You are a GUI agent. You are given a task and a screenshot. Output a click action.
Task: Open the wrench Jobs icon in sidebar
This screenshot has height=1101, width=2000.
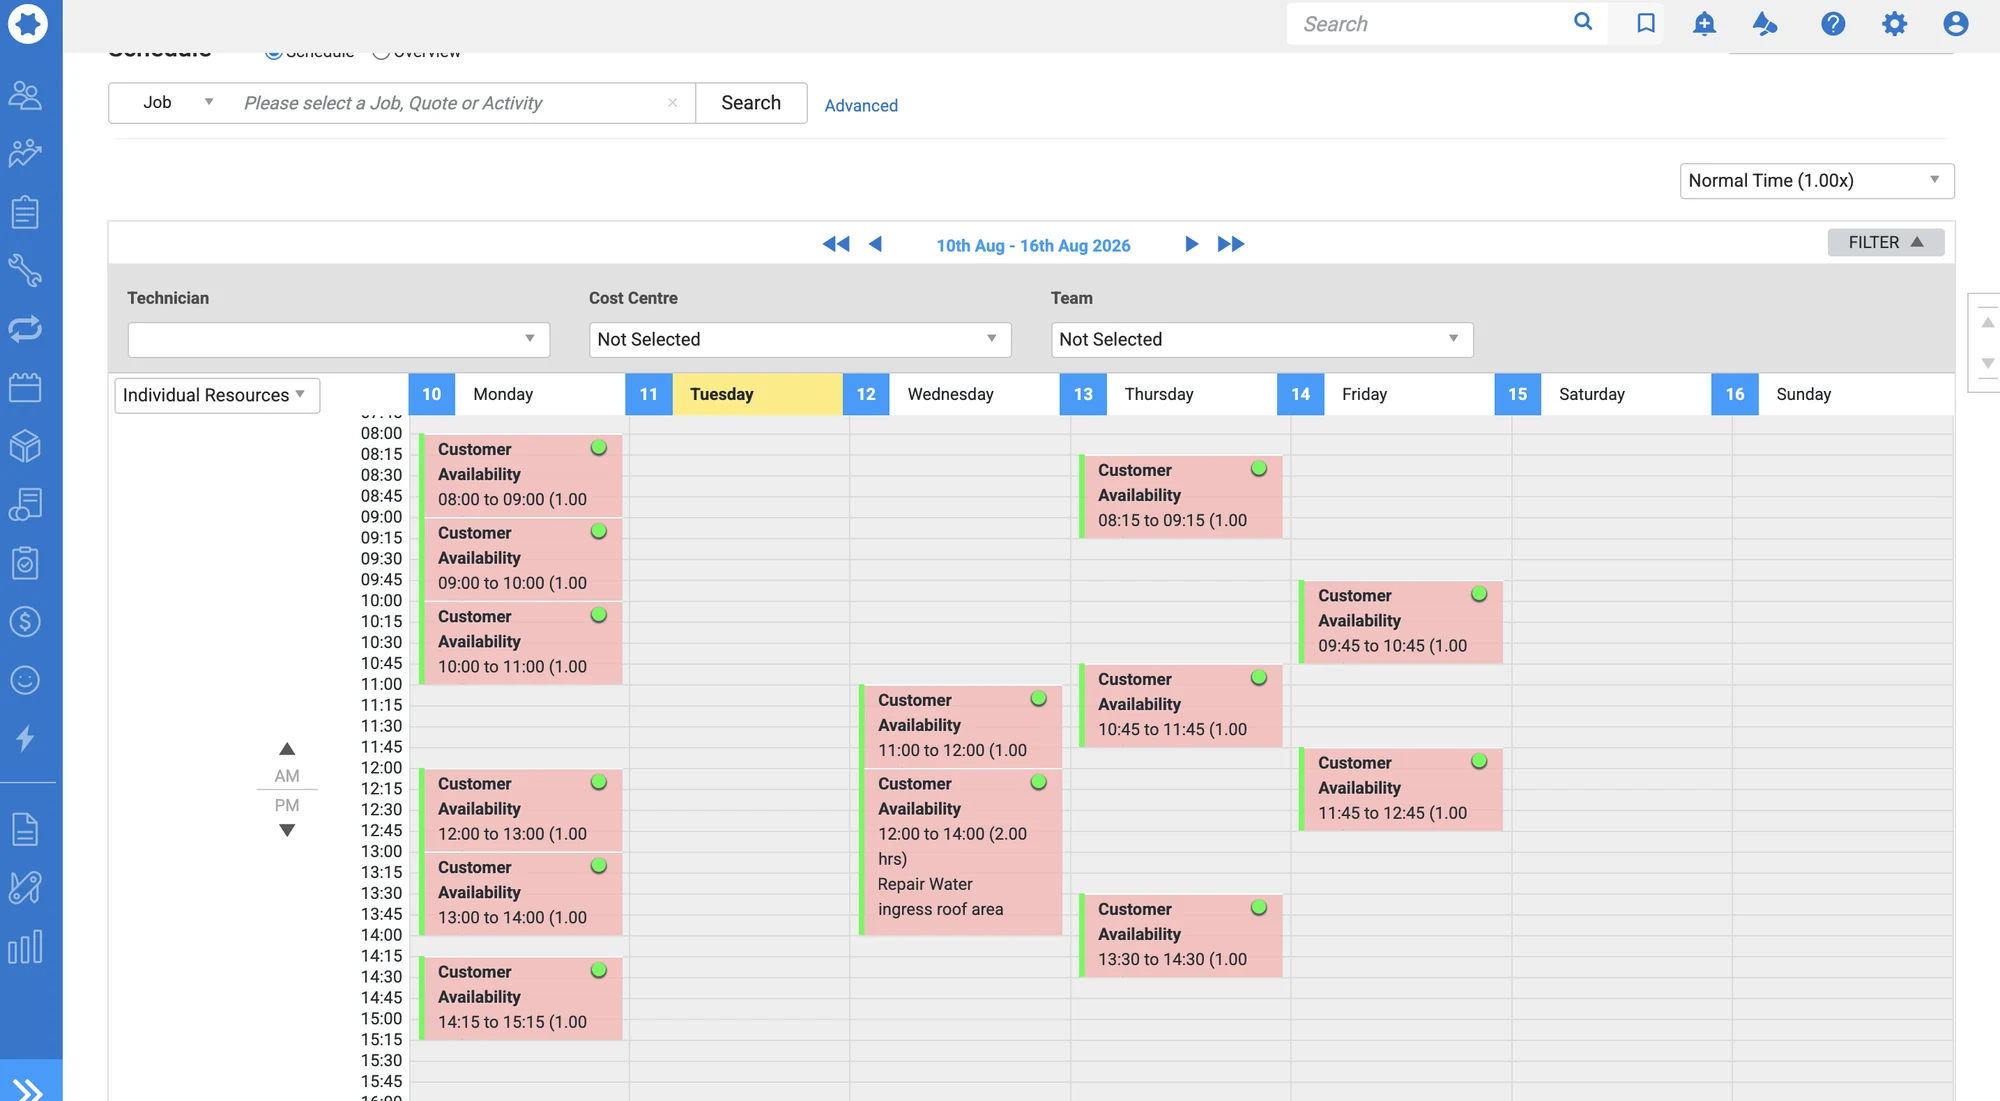25,270
